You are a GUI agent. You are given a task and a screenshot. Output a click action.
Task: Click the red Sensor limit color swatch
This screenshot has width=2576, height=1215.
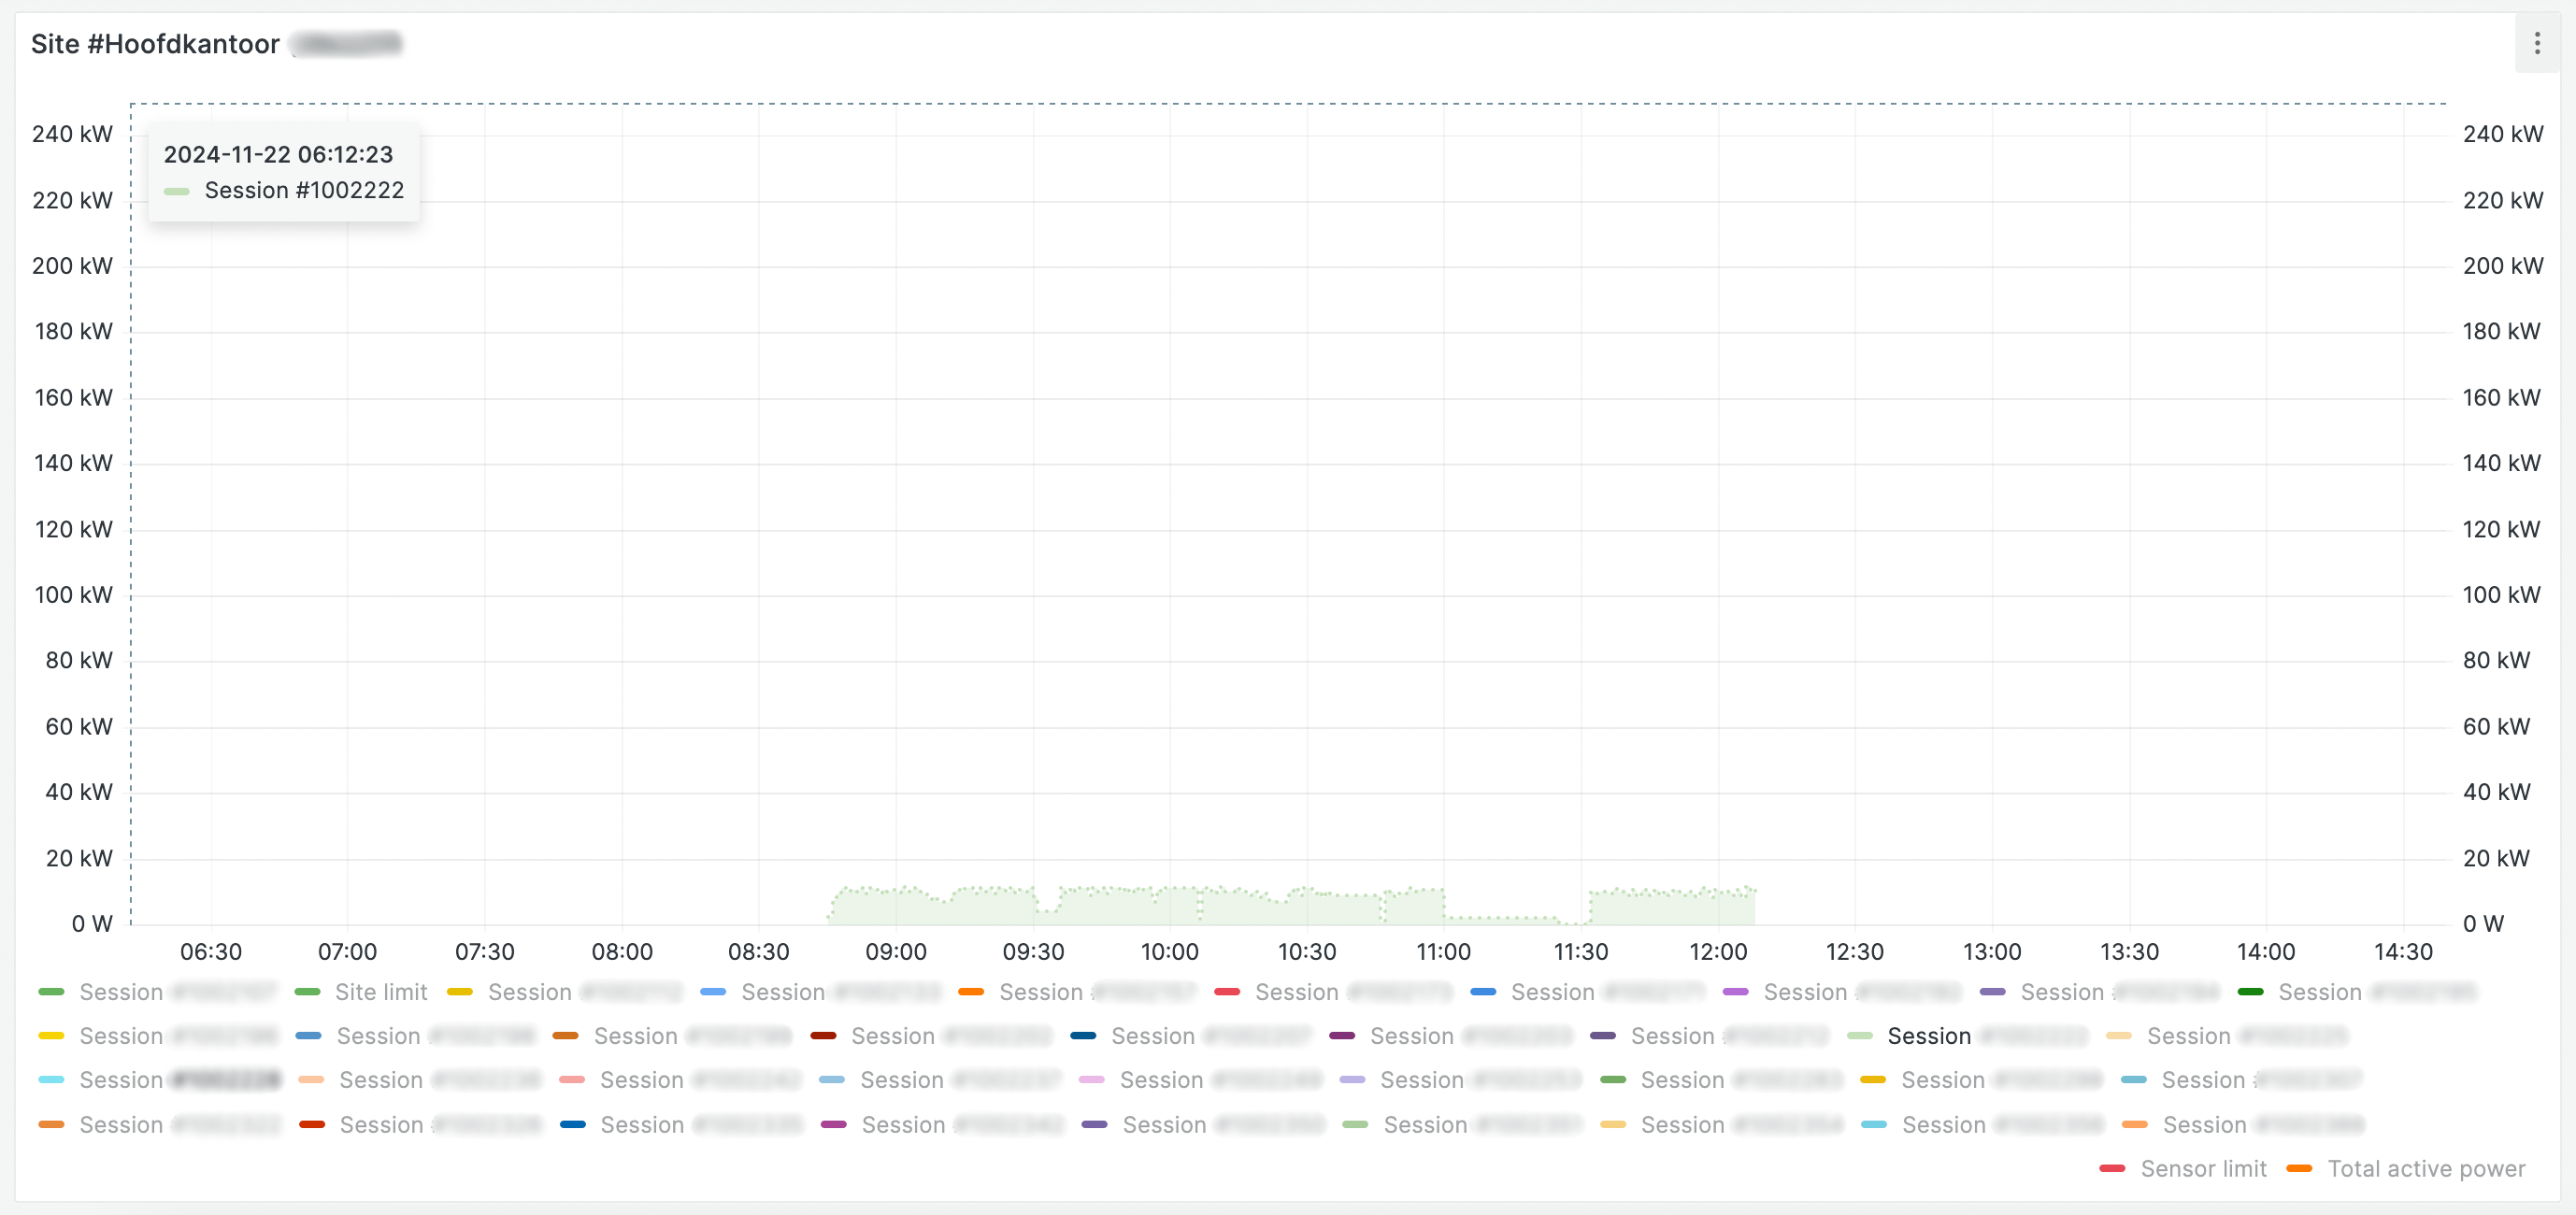point(2112,1169)
